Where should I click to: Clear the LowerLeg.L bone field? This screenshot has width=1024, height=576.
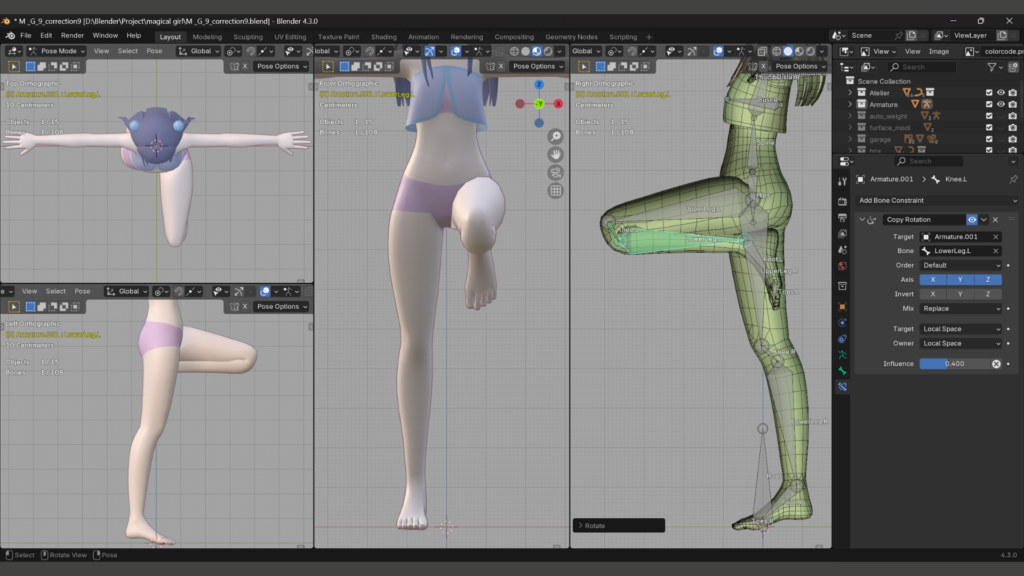[995, 251]
